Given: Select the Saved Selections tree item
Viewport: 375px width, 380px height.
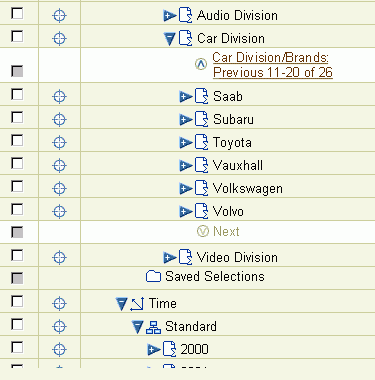Looking at the screenshot, I should coord(215,276).
